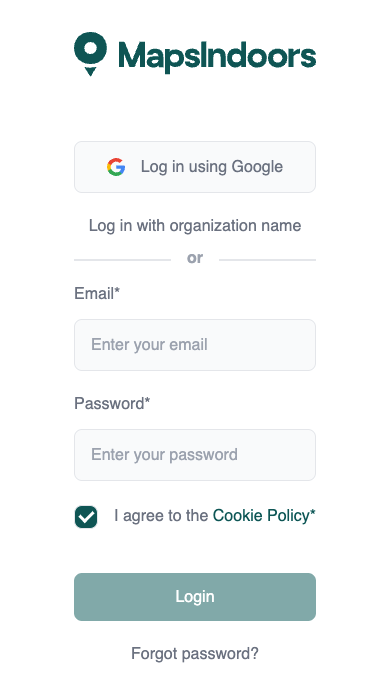This screenshot has height=700, width=388.
Task: Click the "or" divider text
Action: tap(195, 258)
